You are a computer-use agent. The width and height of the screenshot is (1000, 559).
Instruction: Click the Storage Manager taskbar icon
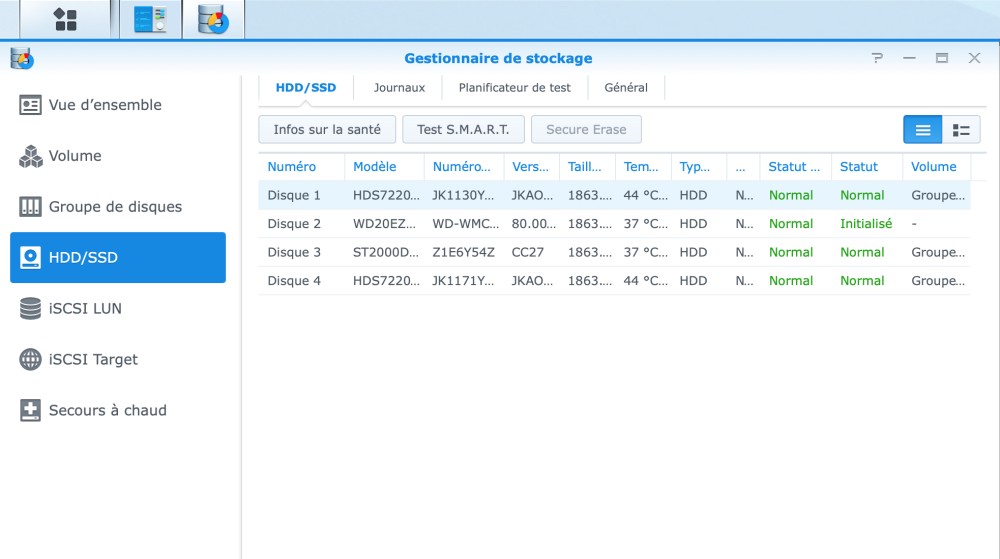pyautogui.click(x=213, y=19)
